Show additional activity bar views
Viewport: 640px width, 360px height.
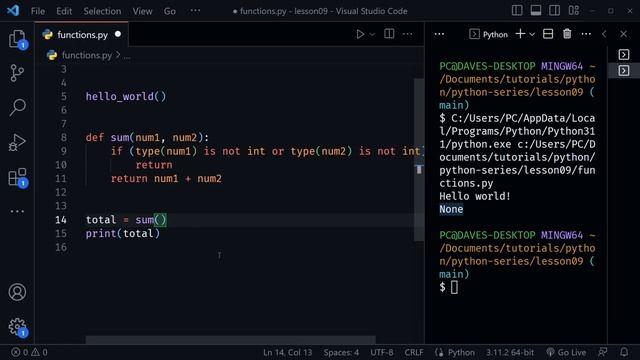coord(17,211)
